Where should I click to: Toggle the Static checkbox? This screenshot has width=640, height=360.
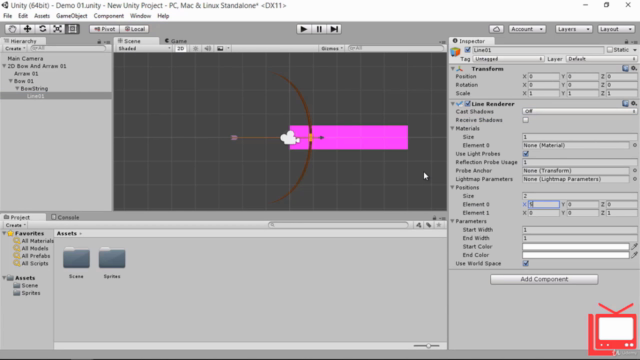tap(610, 50)
